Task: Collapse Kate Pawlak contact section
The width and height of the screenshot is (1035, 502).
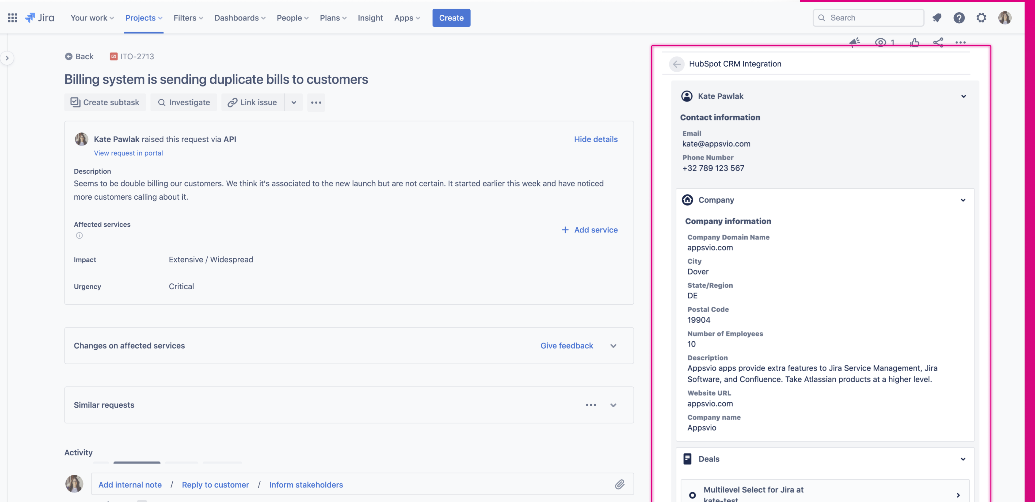Action: point(963,96)
